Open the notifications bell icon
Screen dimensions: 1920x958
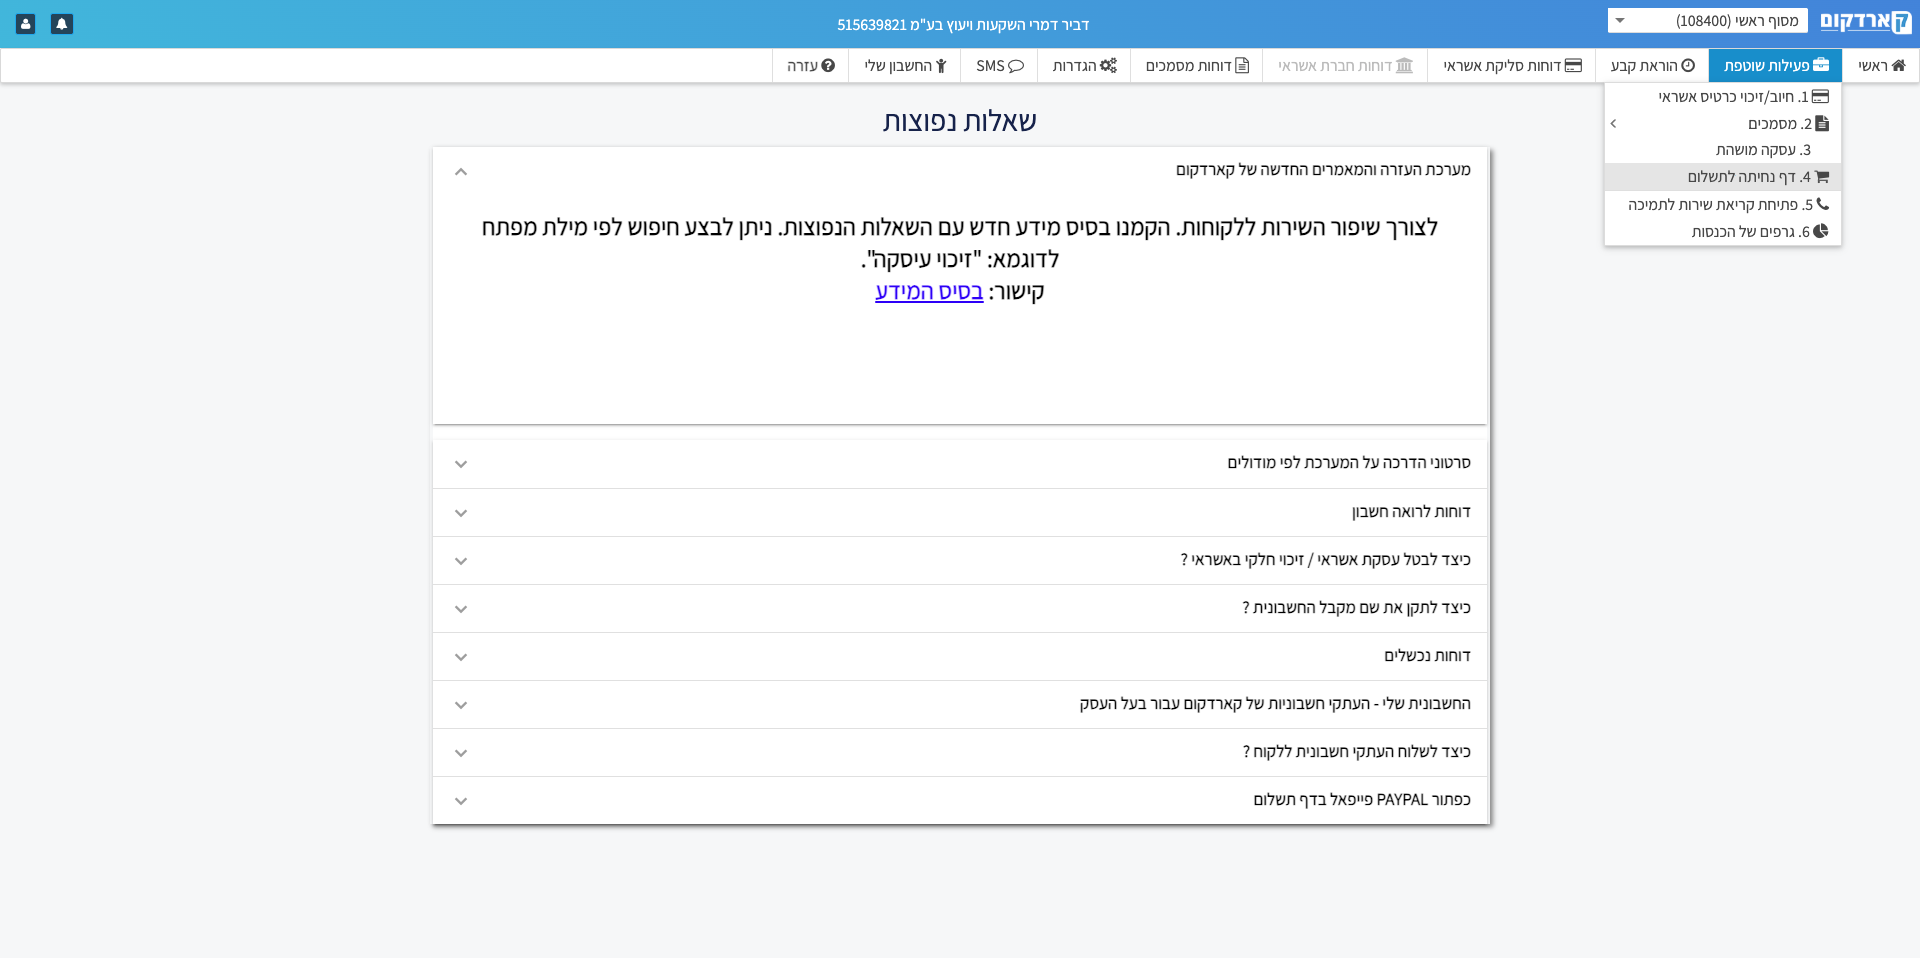62,24
